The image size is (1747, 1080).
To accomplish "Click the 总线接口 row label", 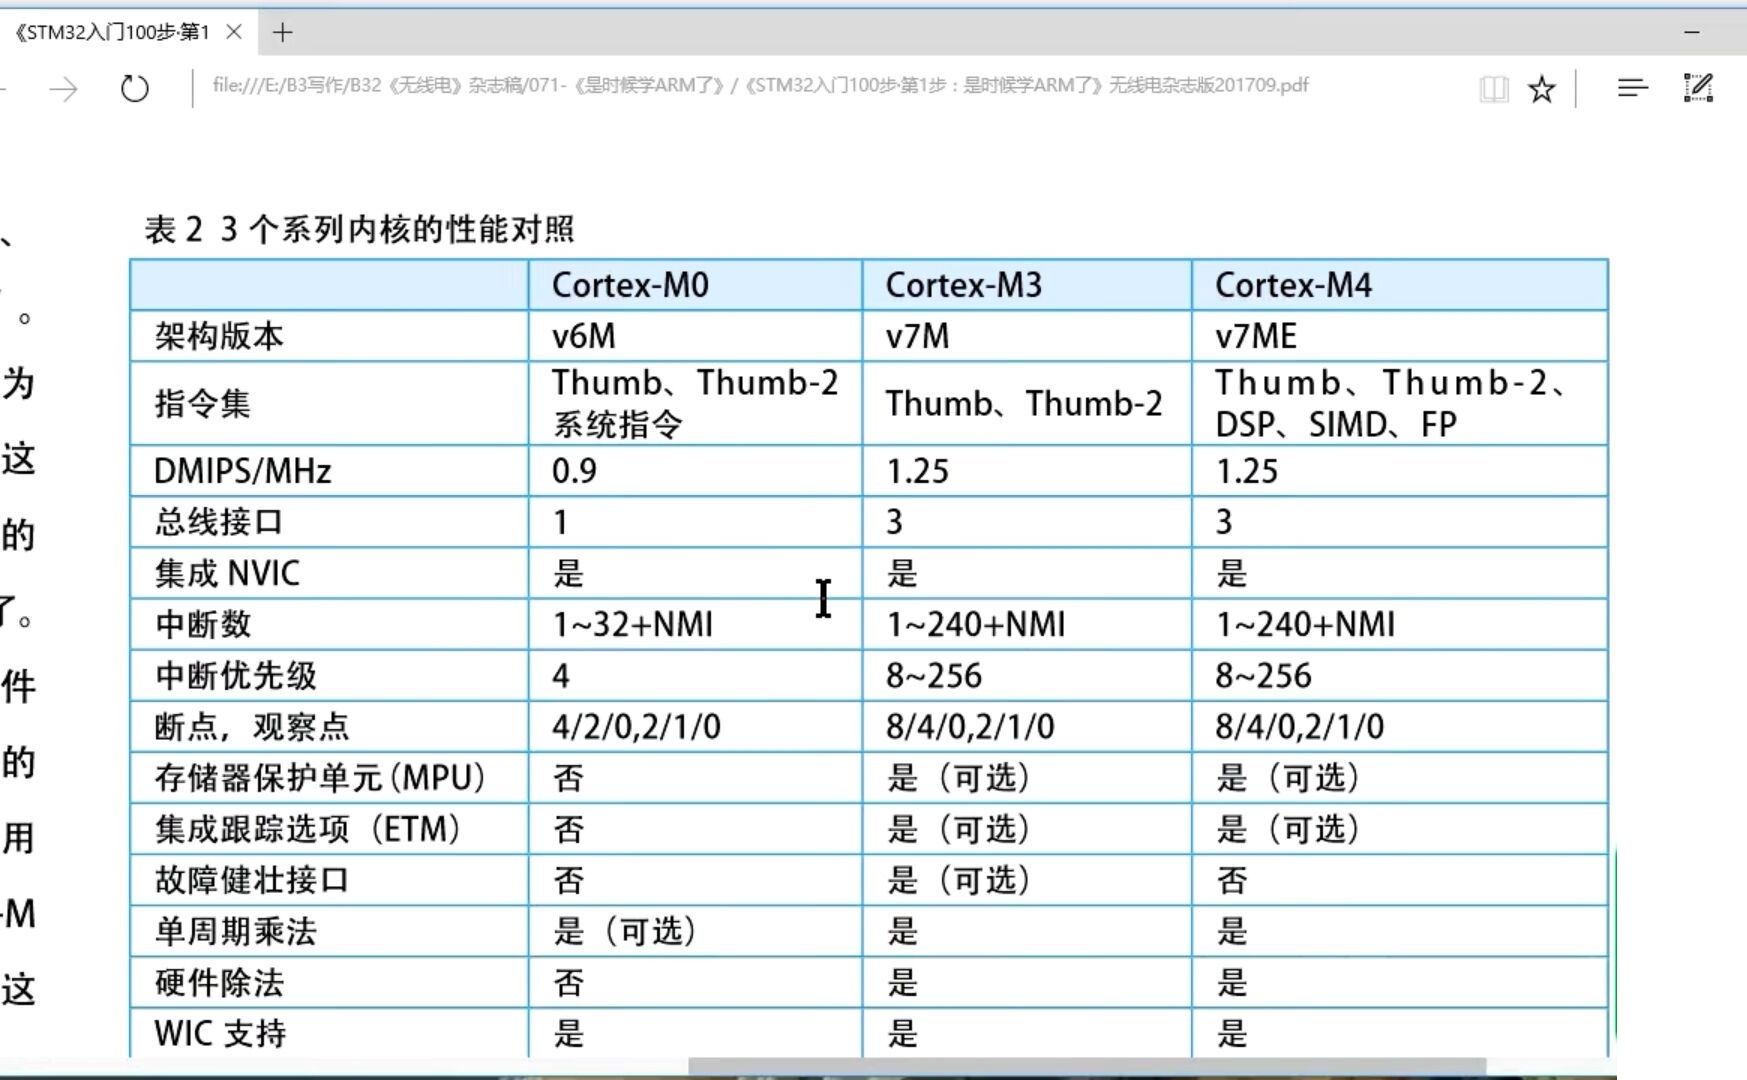I will pos(219,522).
